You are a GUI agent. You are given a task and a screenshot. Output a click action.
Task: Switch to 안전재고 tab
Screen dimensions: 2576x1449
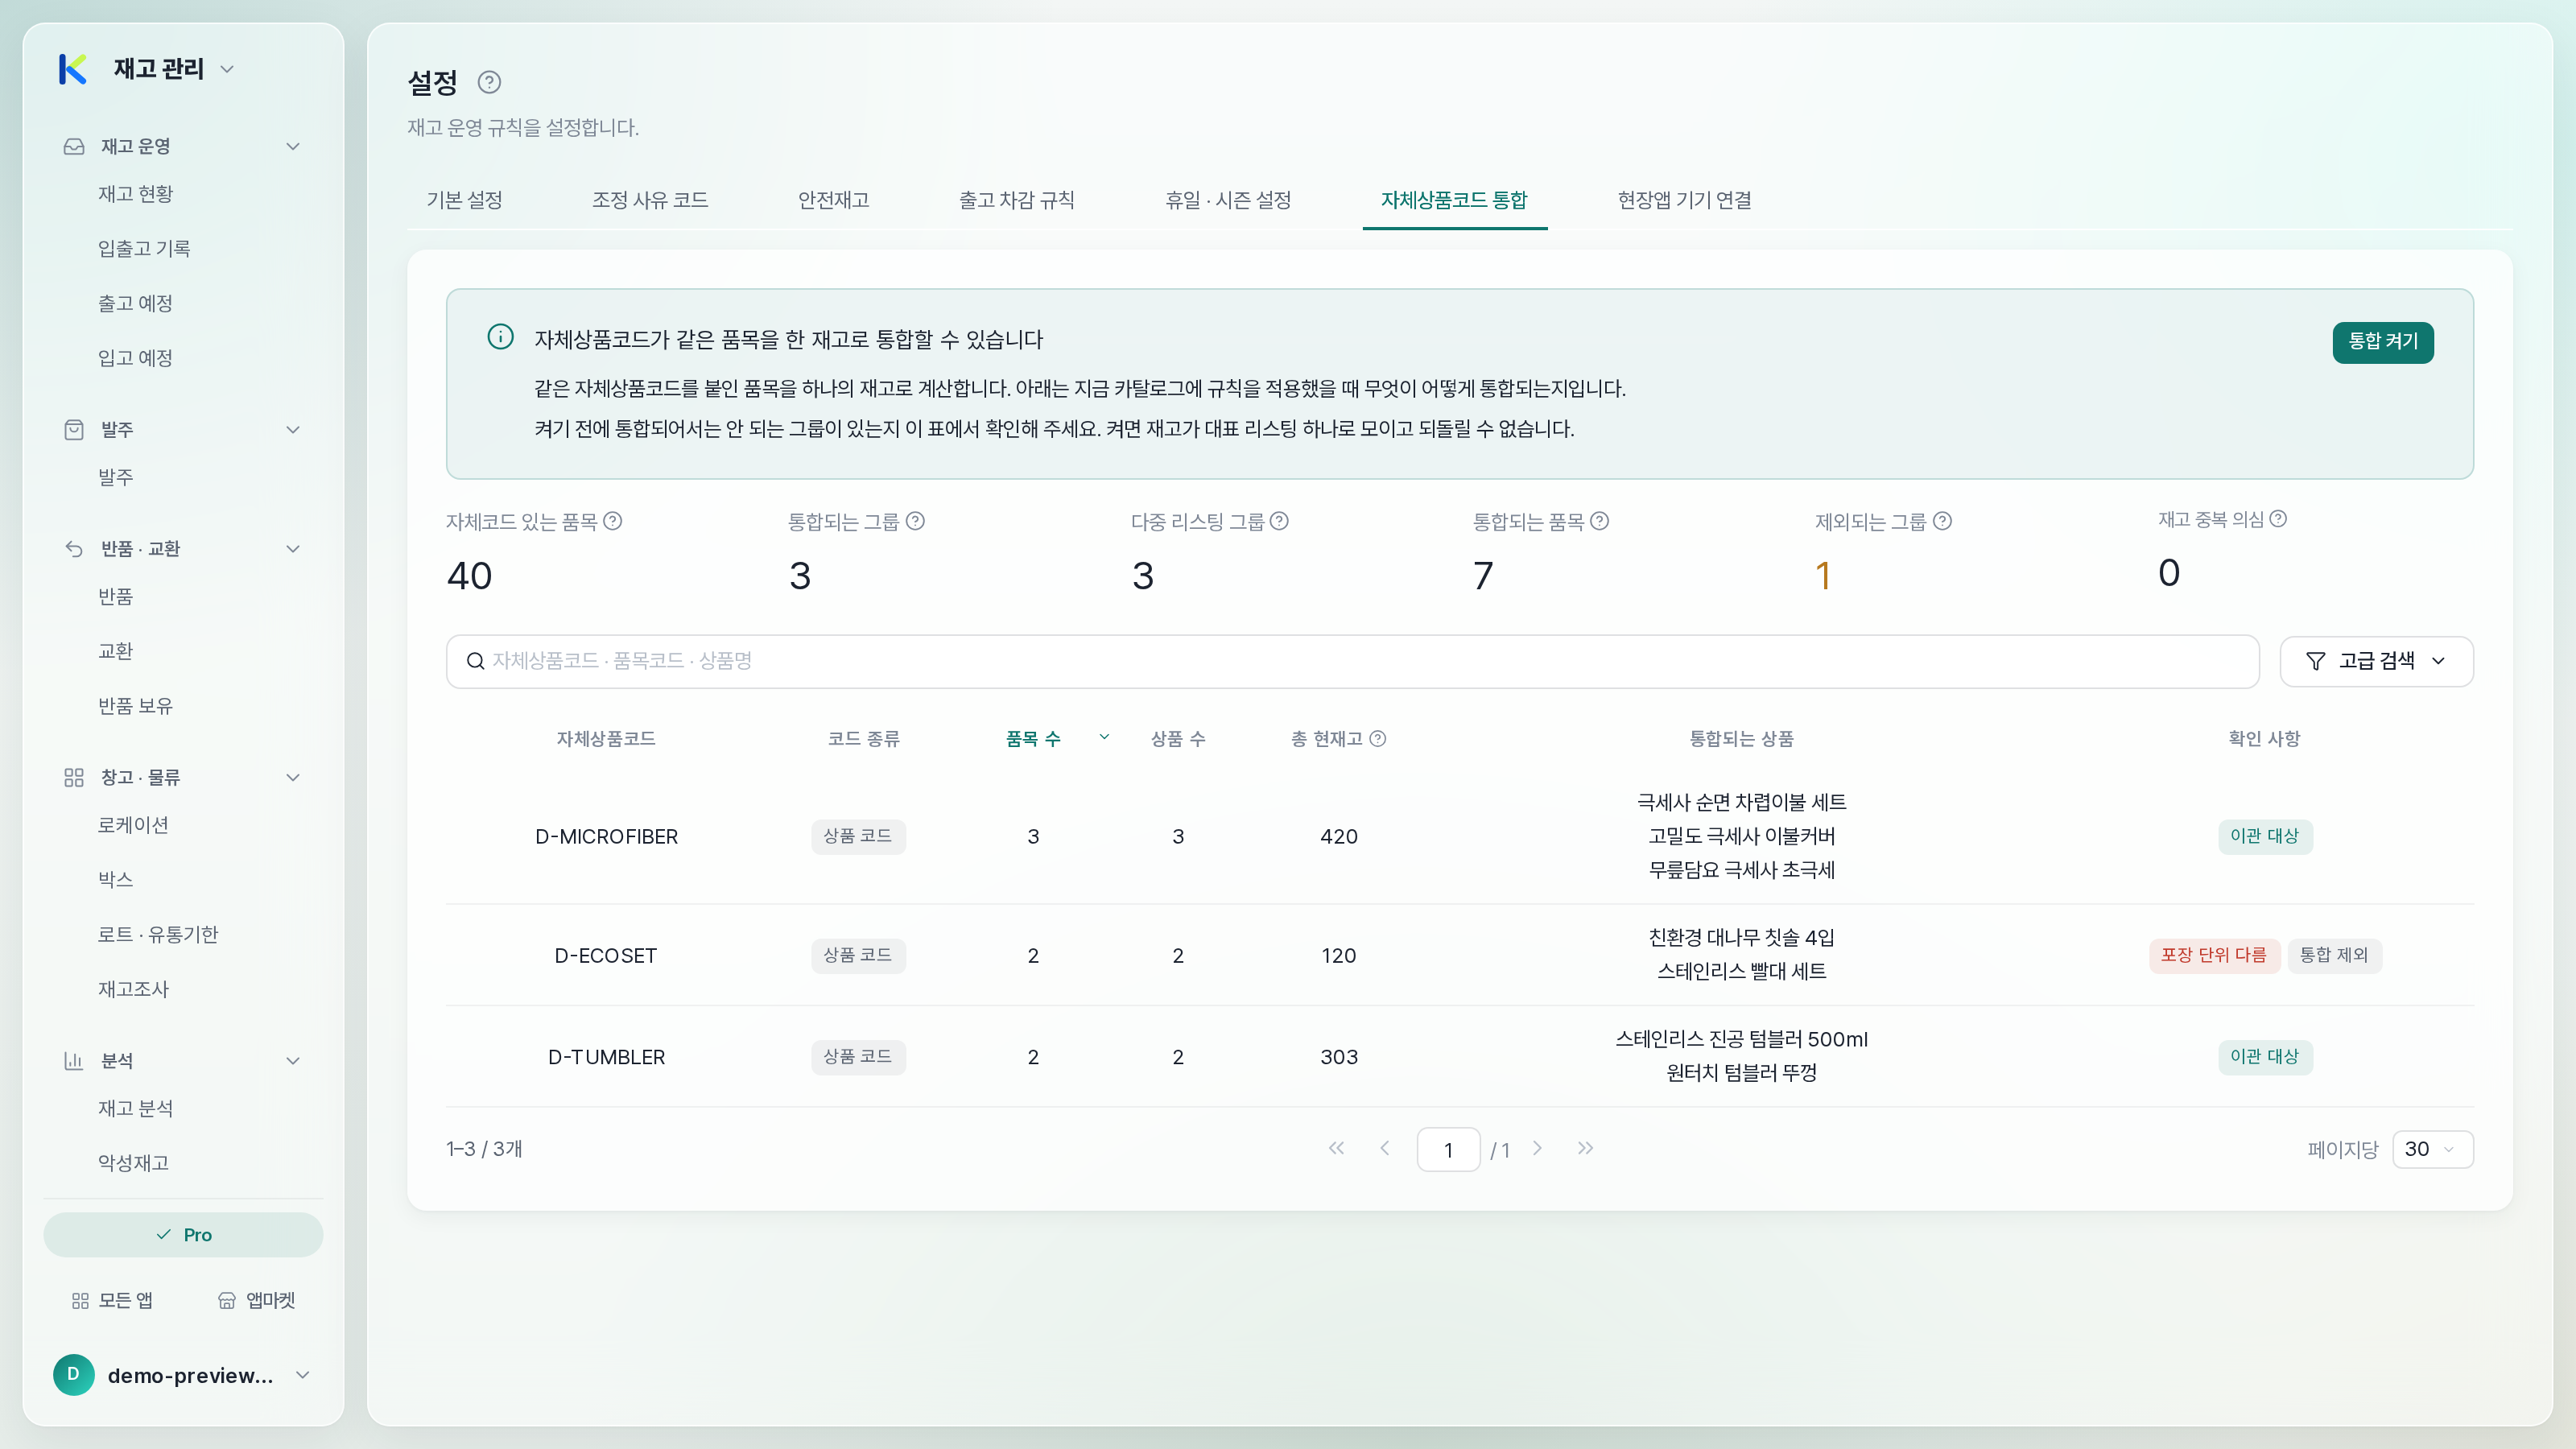(x=833, y=200)
